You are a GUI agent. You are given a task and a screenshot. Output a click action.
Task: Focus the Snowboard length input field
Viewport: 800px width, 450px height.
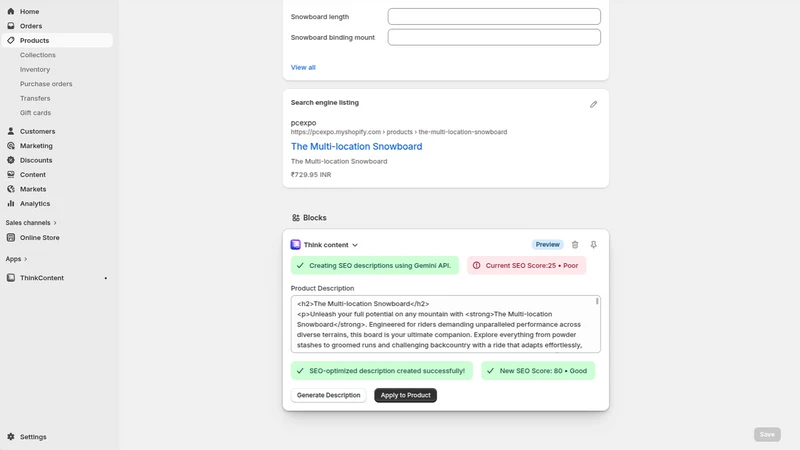[x=494, y=16]
